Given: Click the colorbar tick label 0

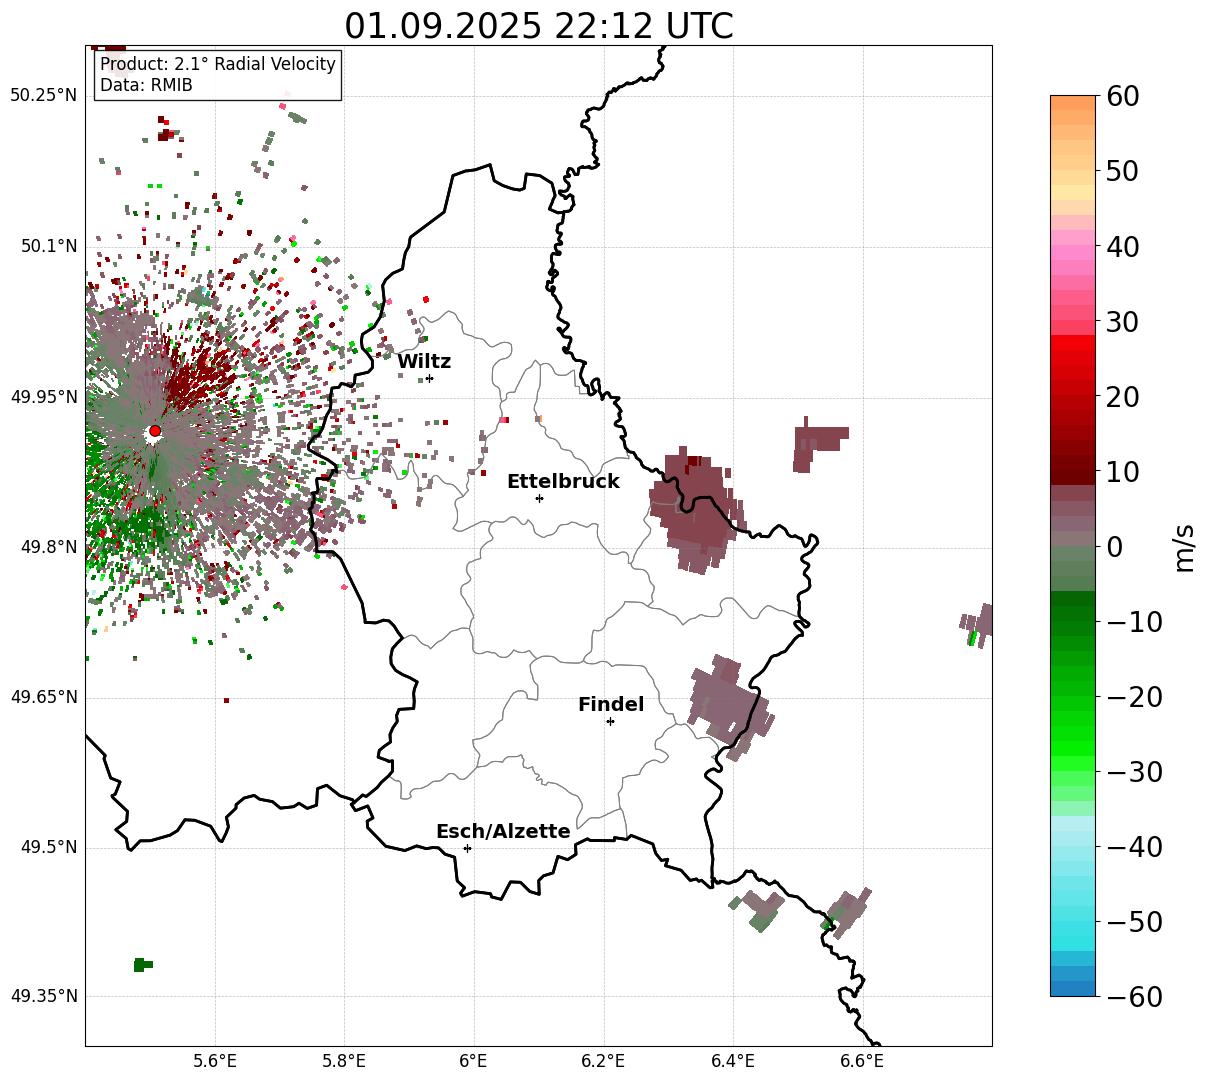Looking at the screenshot, I should 1115,547.
